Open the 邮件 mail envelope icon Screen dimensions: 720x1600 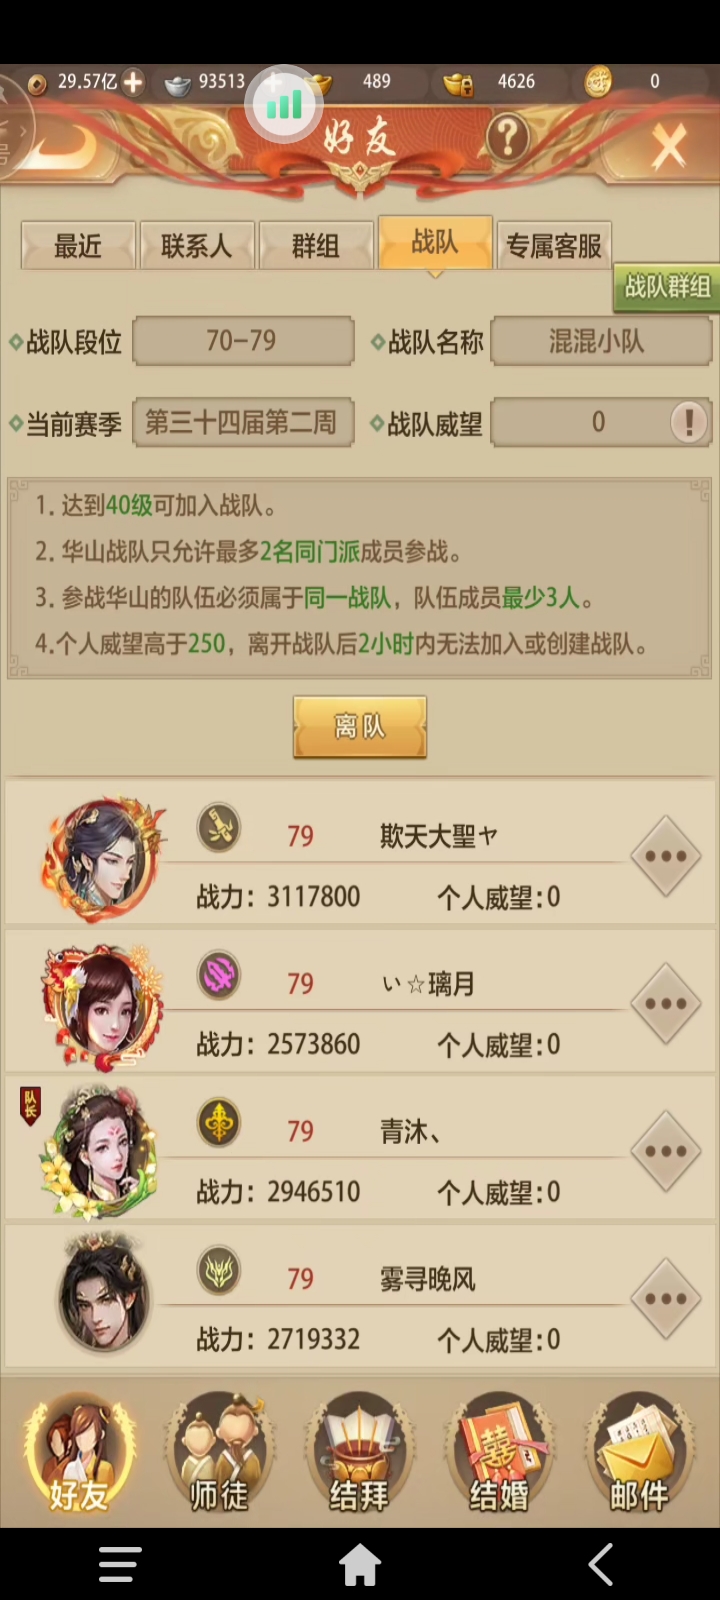point(640,1452)
